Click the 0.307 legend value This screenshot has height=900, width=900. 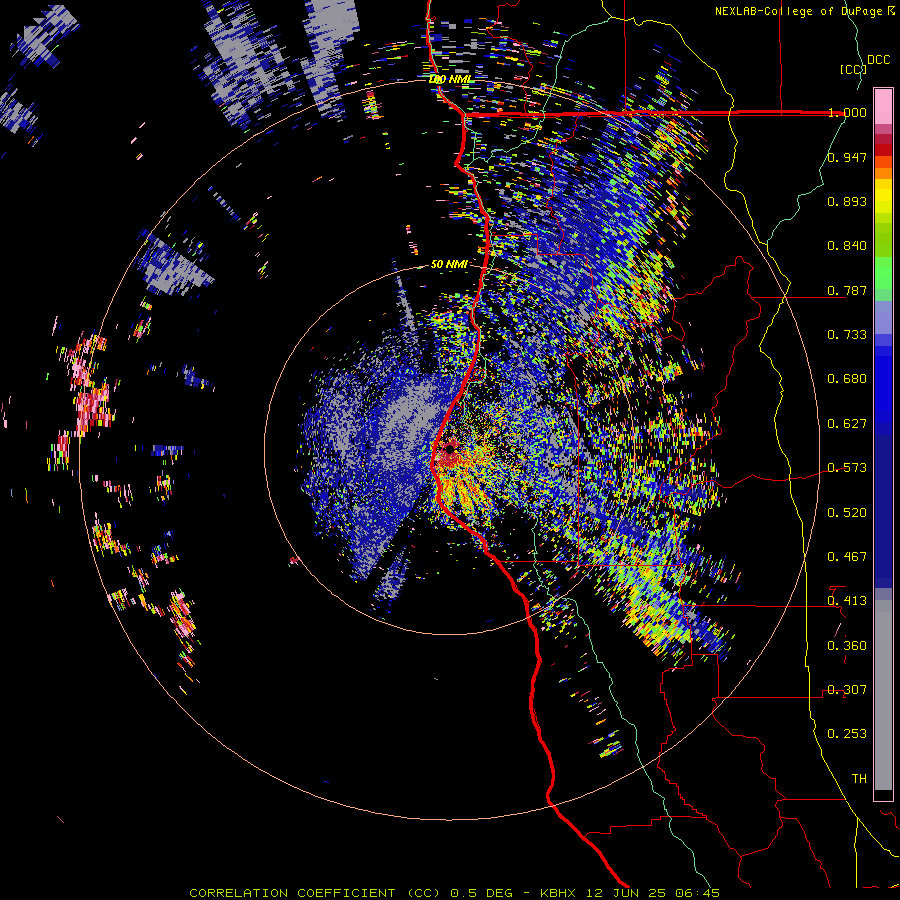[x=847, y=689]
